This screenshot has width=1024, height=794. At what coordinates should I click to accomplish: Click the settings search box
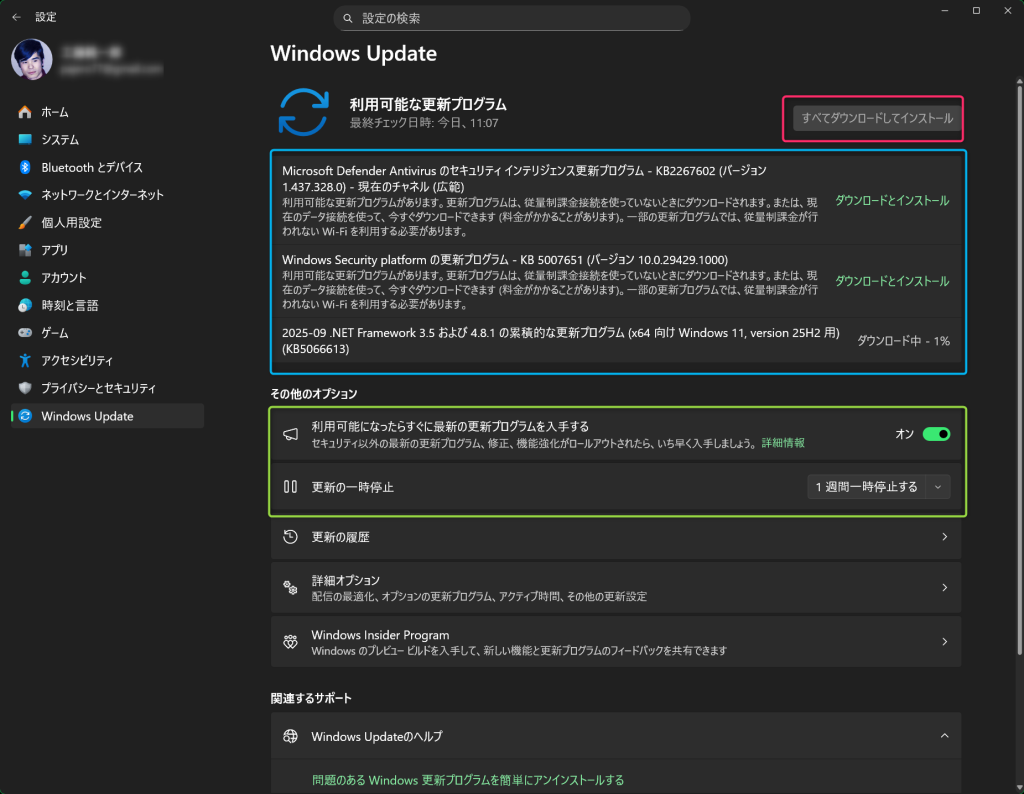click(511, 18)
